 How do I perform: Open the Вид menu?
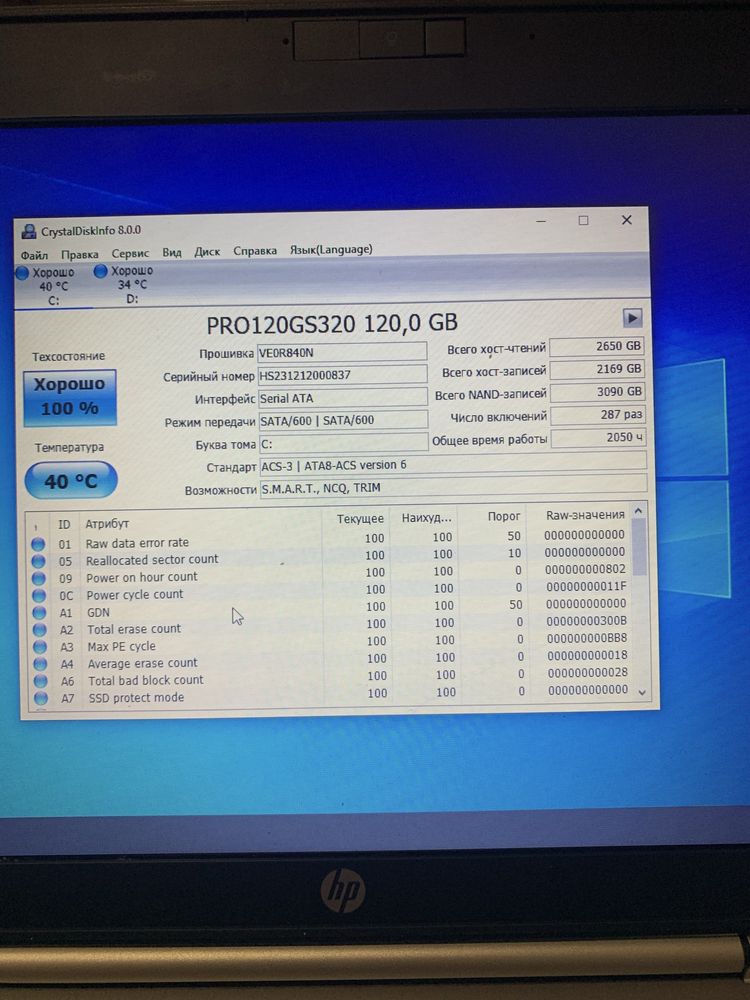(172, 253)
